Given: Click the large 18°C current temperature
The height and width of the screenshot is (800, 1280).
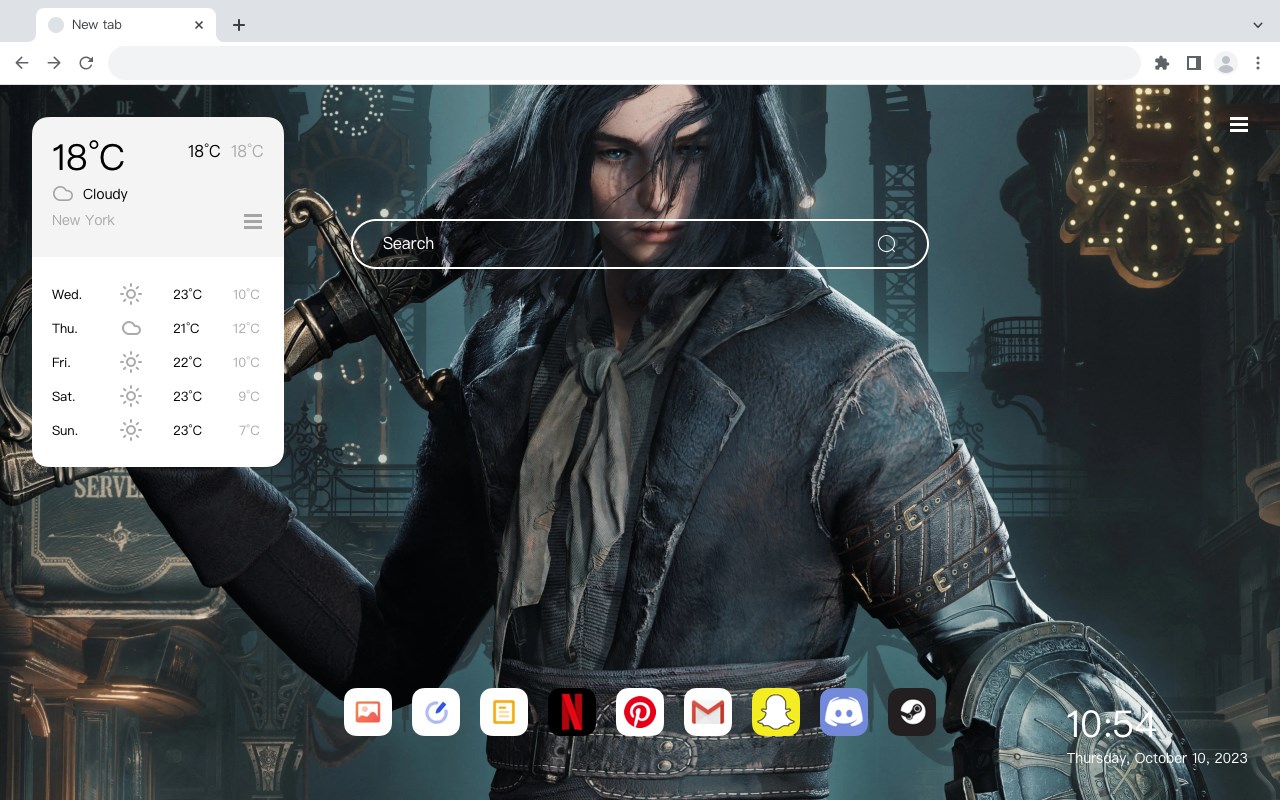Looking at the screenshot, I should 88,157.
